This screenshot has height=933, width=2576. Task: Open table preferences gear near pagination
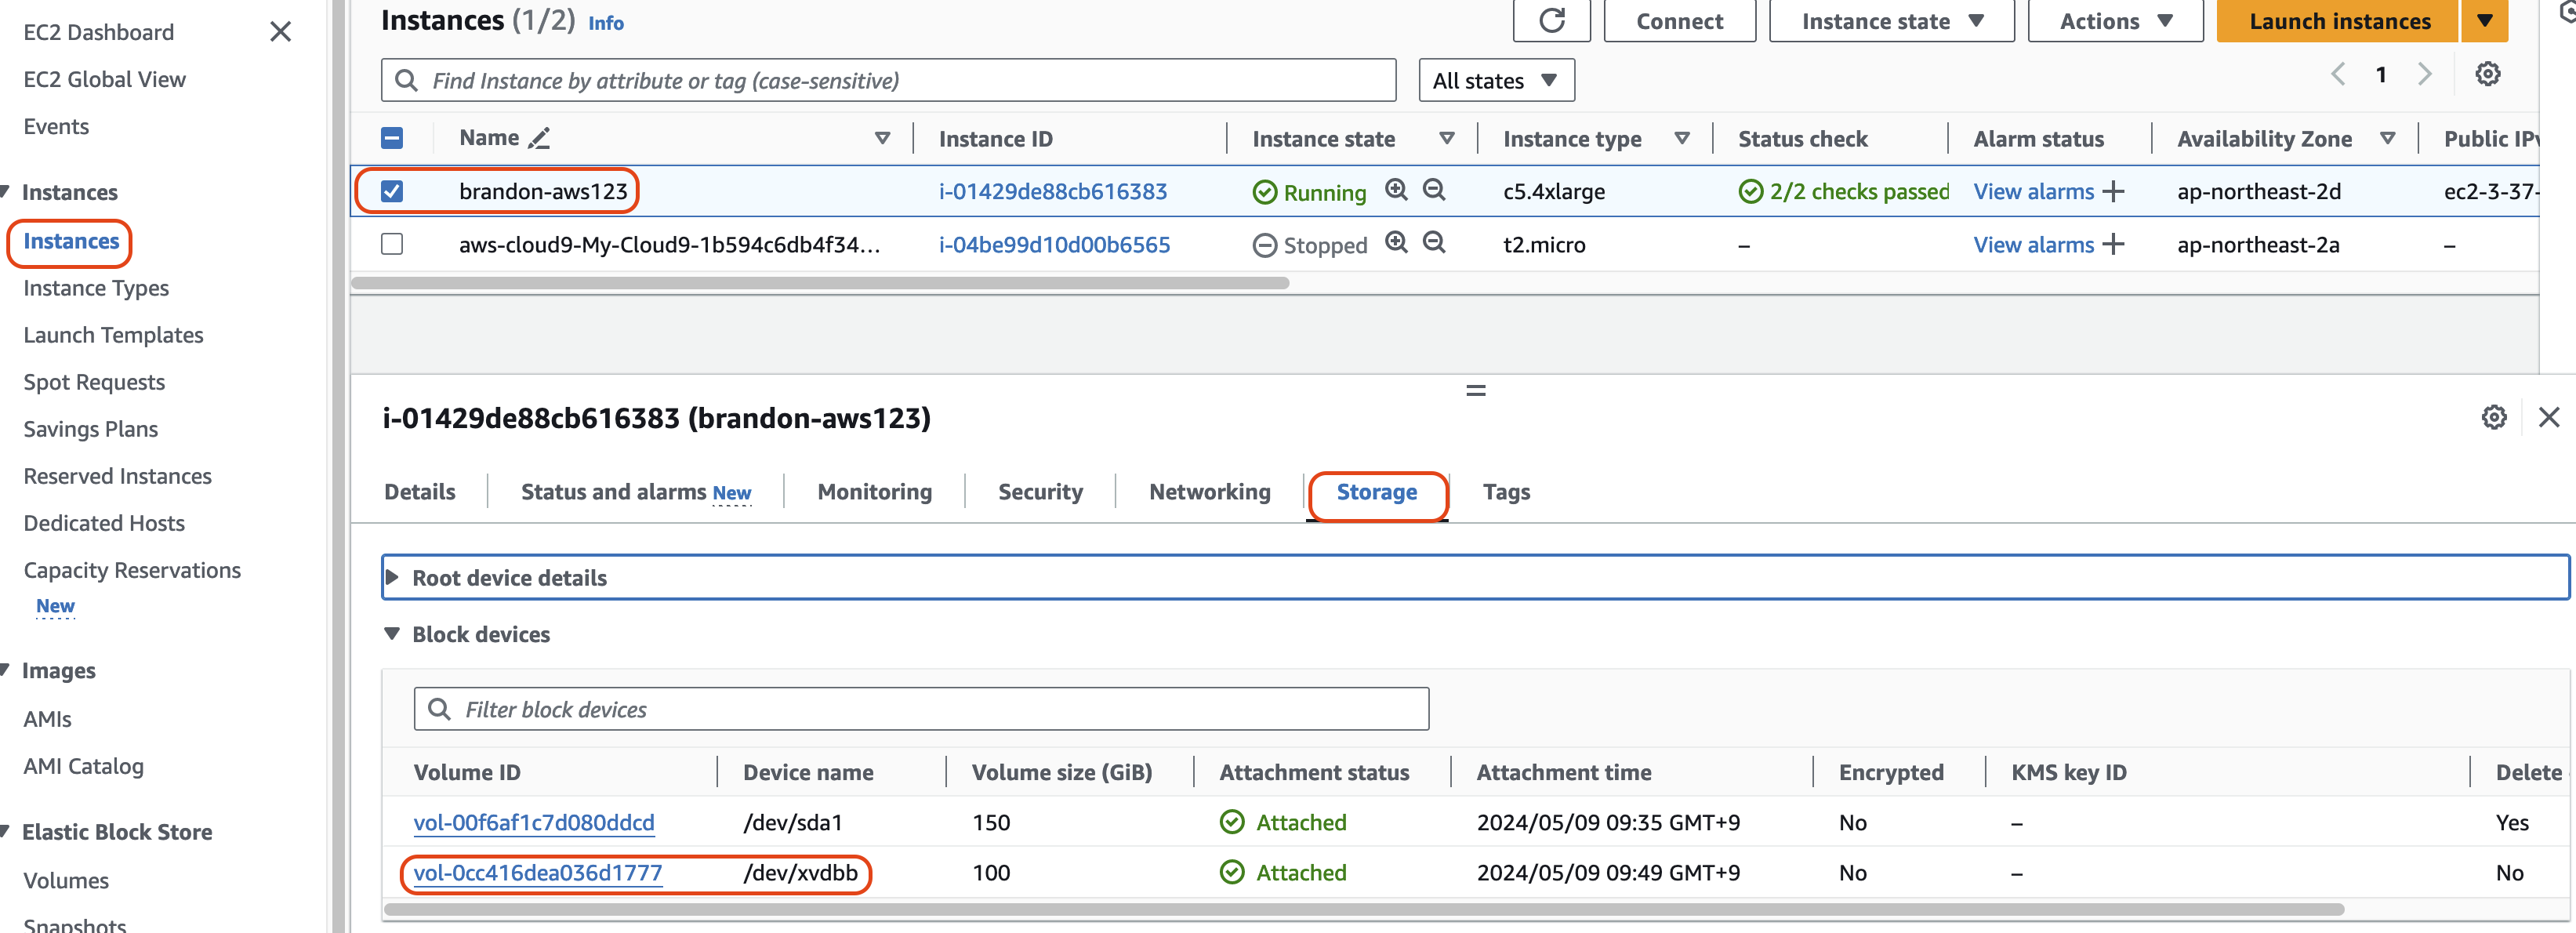[2487, 75]
